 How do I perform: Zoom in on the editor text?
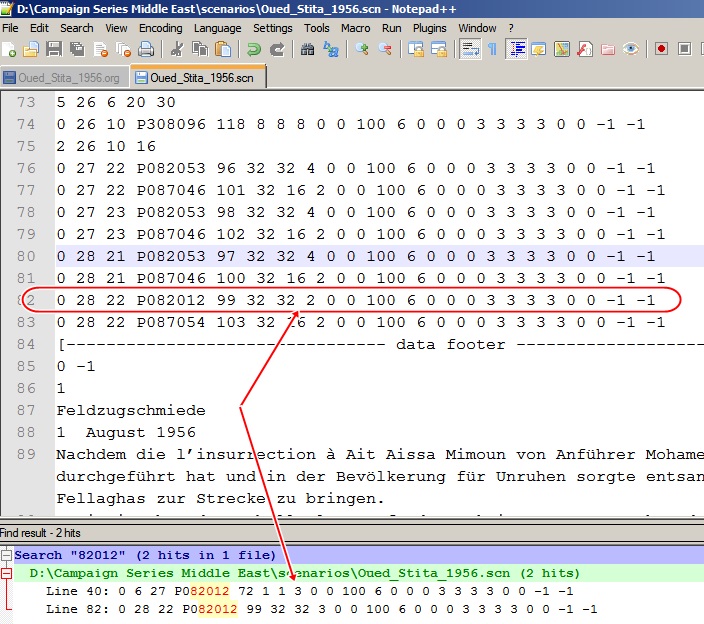click(362, 49)
